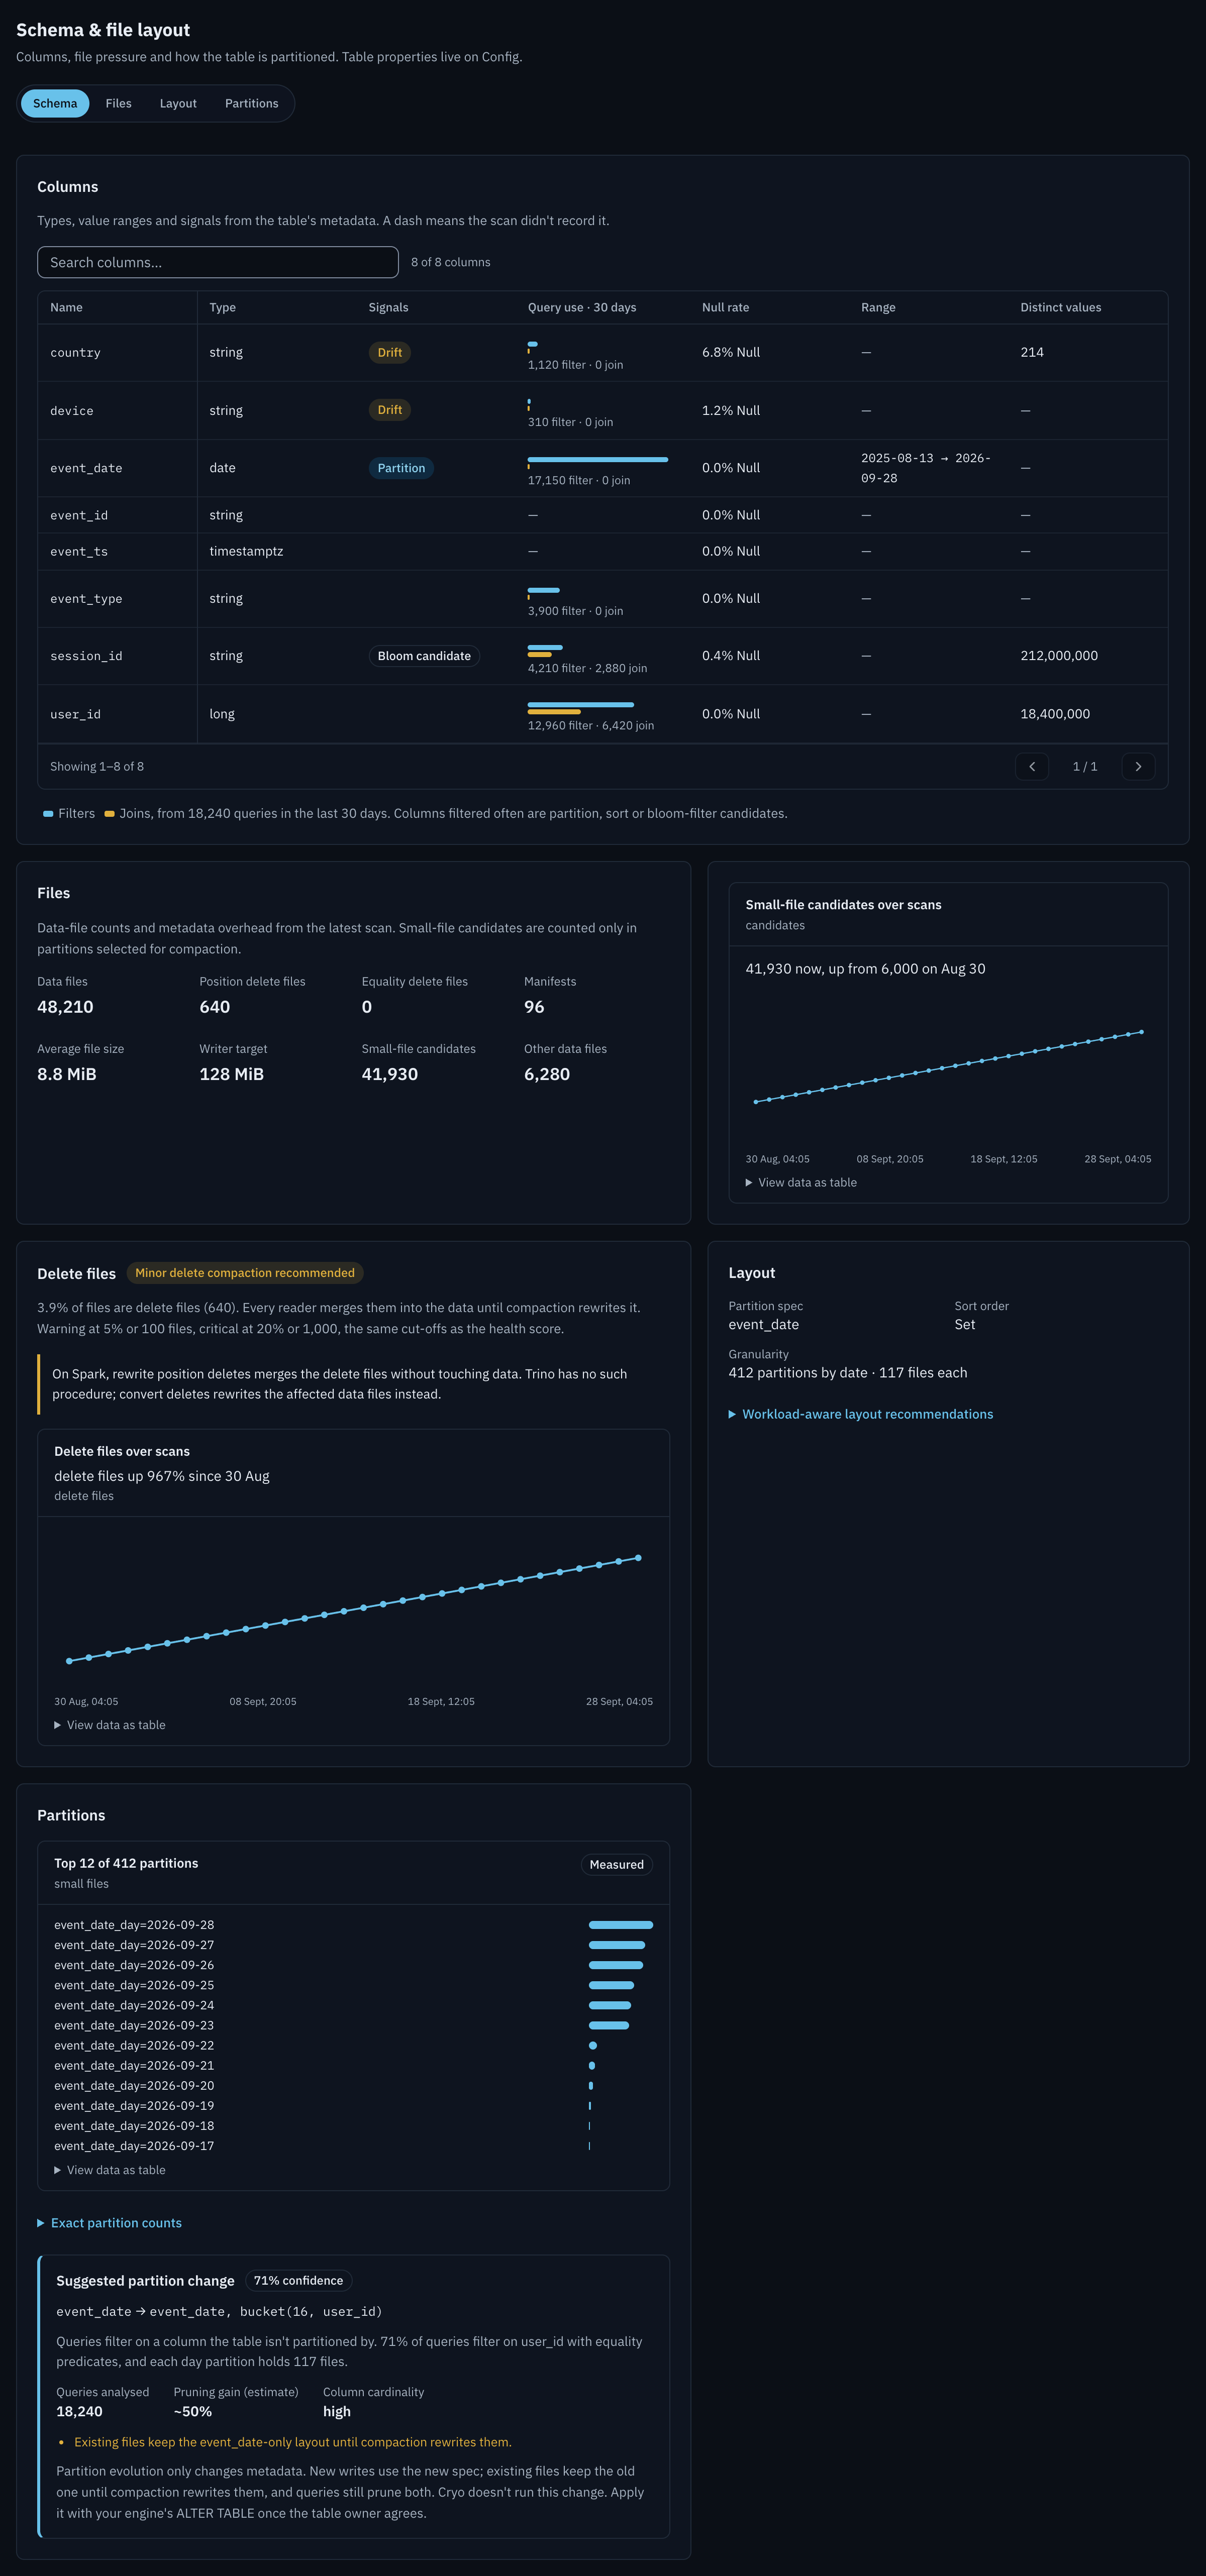Click the Drift badge in device row

click(x=390, y=410)
